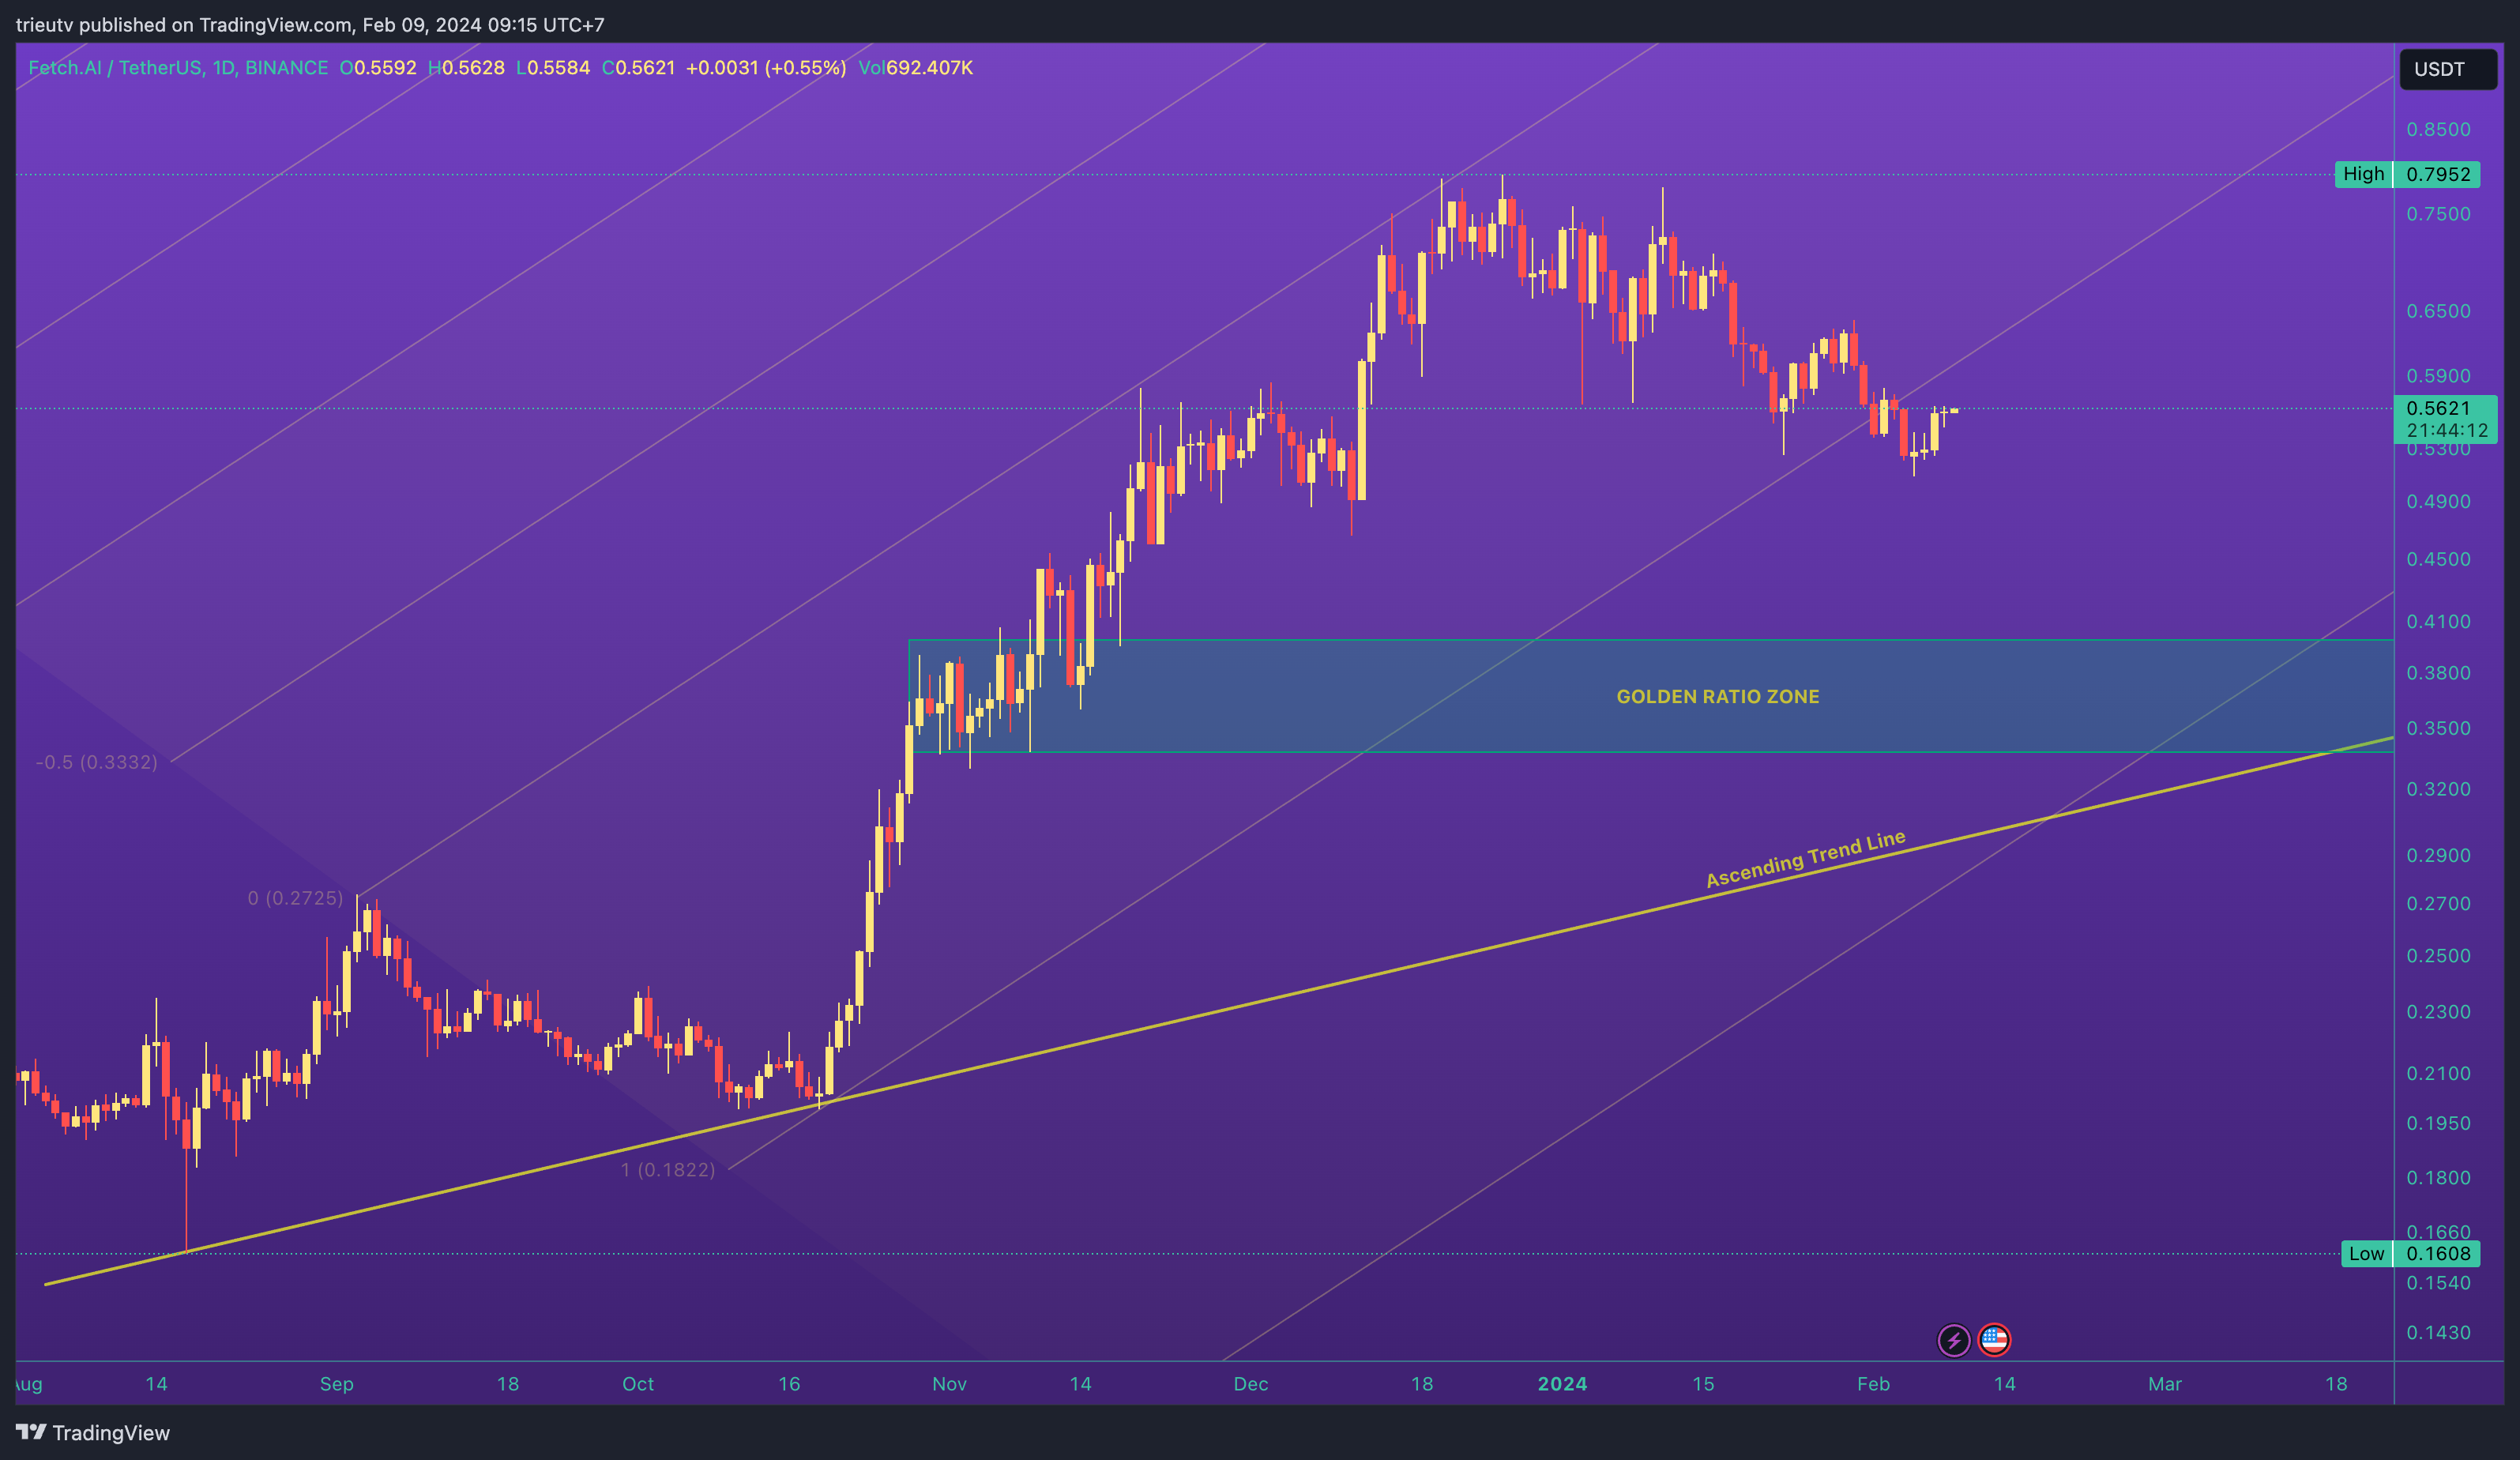Click the 0.6500 price axis label
Image resolution: width=2520 pixels, height=1460 pixels.
pos(2438,312)
